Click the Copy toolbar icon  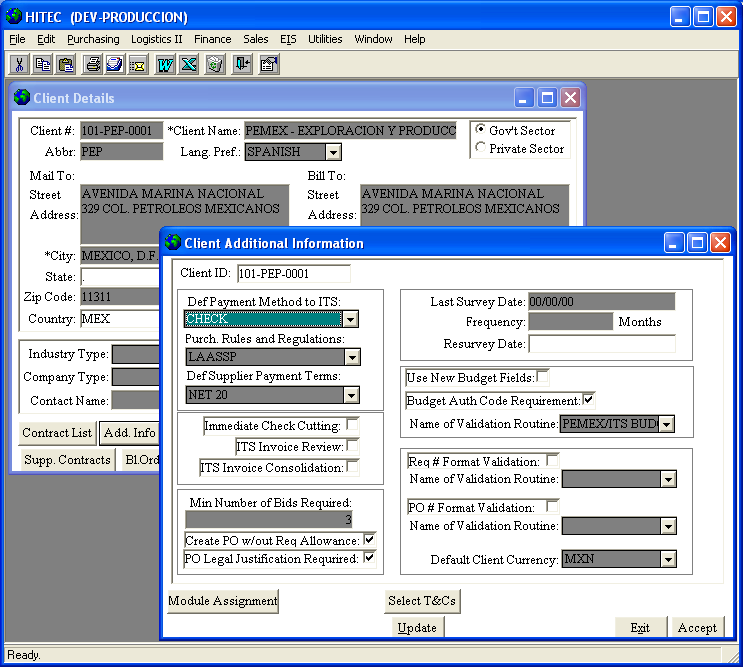[x=43, y=64]
